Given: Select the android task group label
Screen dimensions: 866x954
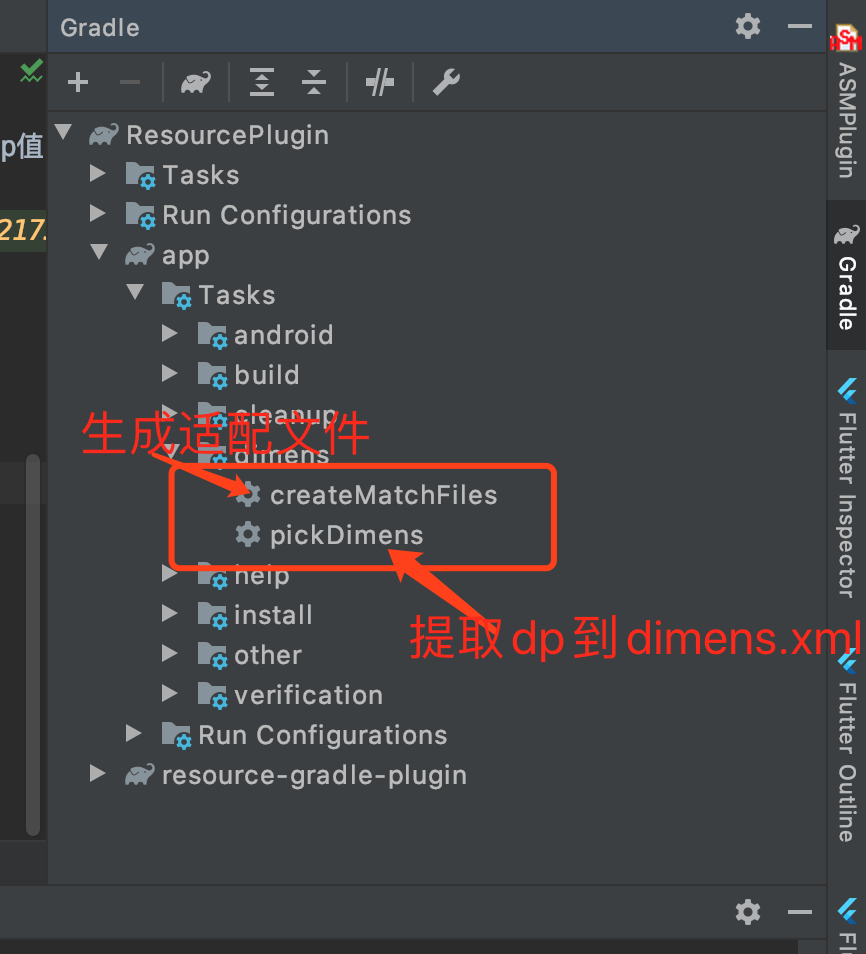Looking at the screenshot, I should 284,335.
